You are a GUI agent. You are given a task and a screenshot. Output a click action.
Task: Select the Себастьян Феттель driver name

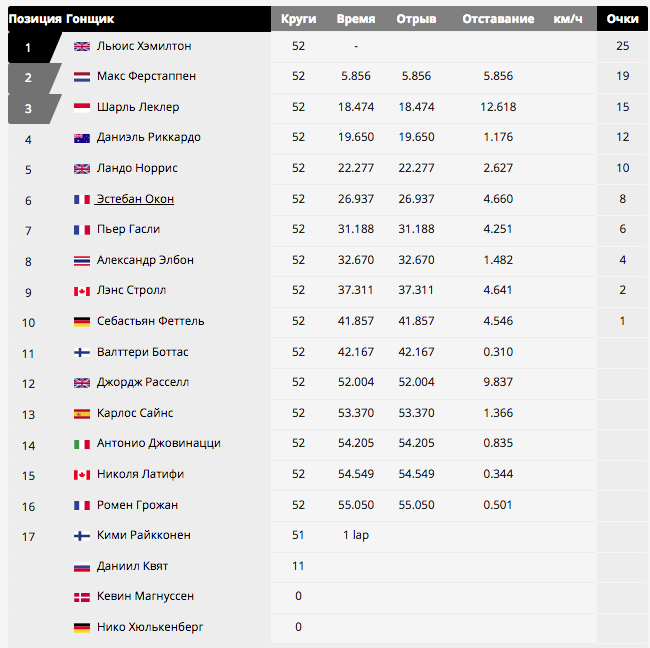[150, 321]
